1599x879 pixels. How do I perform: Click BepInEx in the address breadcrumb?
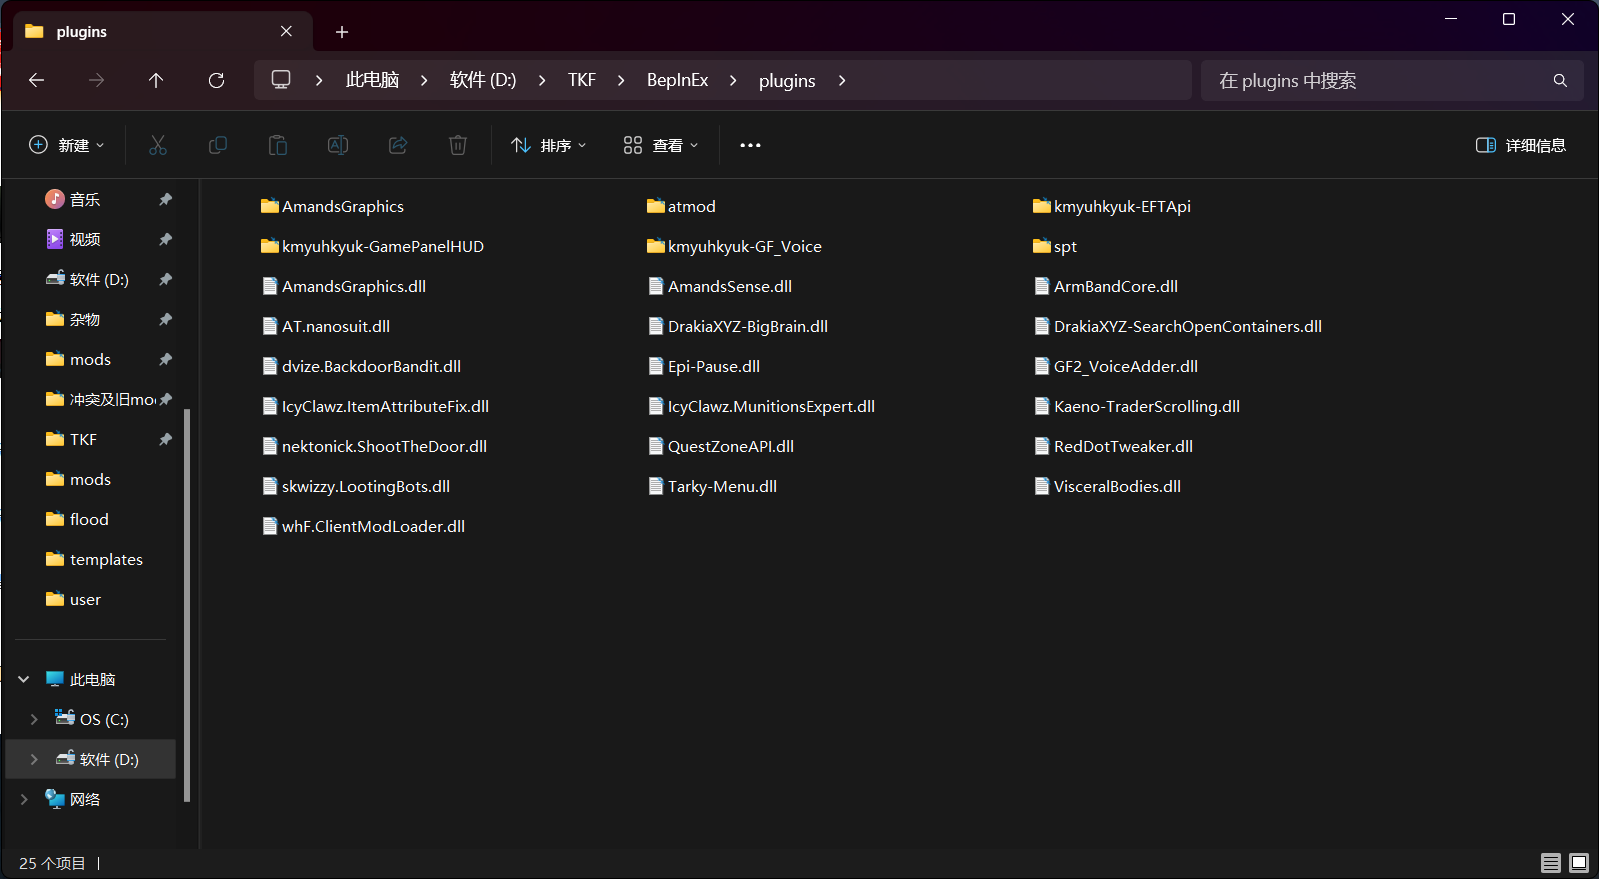click(677, 80)
